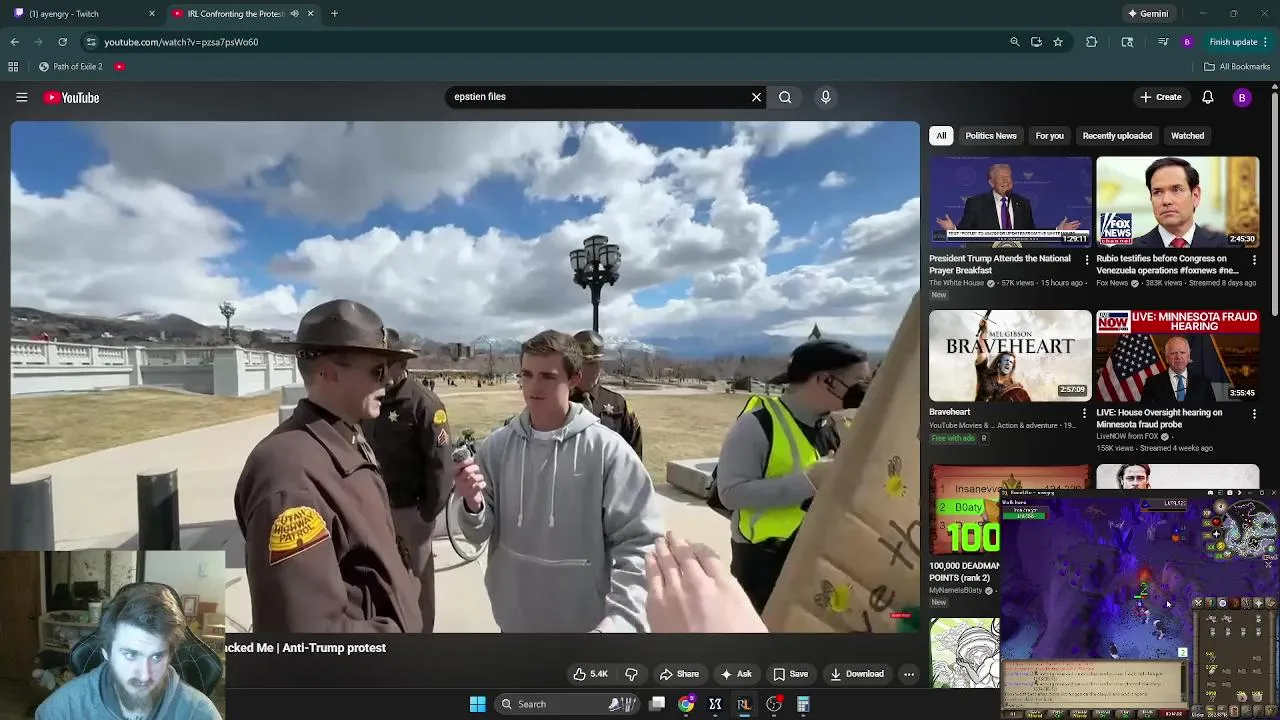Open the YouTube bookmark icon in bookmarks bar
Viewport: 1280px width, 720px height.
[119, 67]
